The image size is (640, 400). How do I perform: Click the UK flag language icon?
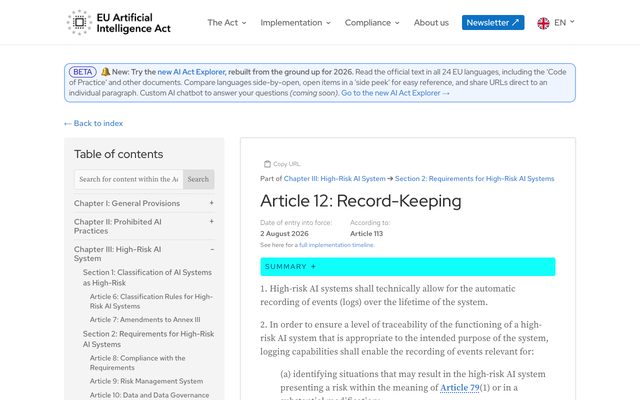click(x=543, y=23)
